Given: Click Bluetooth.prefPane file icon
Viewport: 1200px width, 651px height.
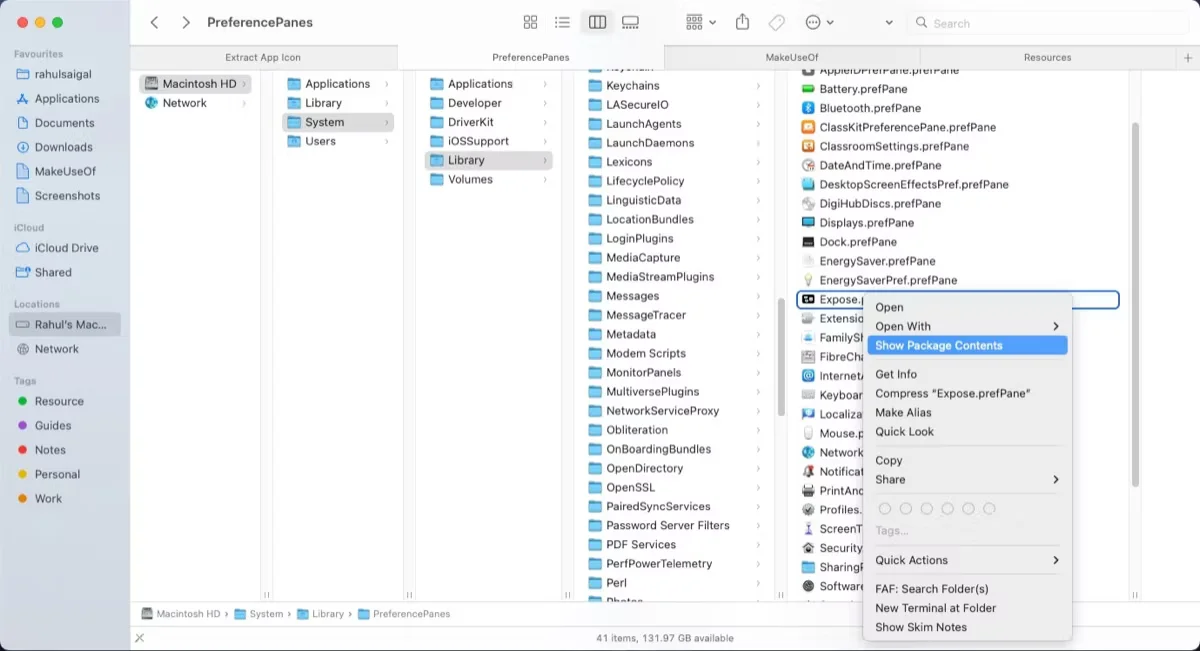Looking at the screenshot, I should tap(809, 108).
